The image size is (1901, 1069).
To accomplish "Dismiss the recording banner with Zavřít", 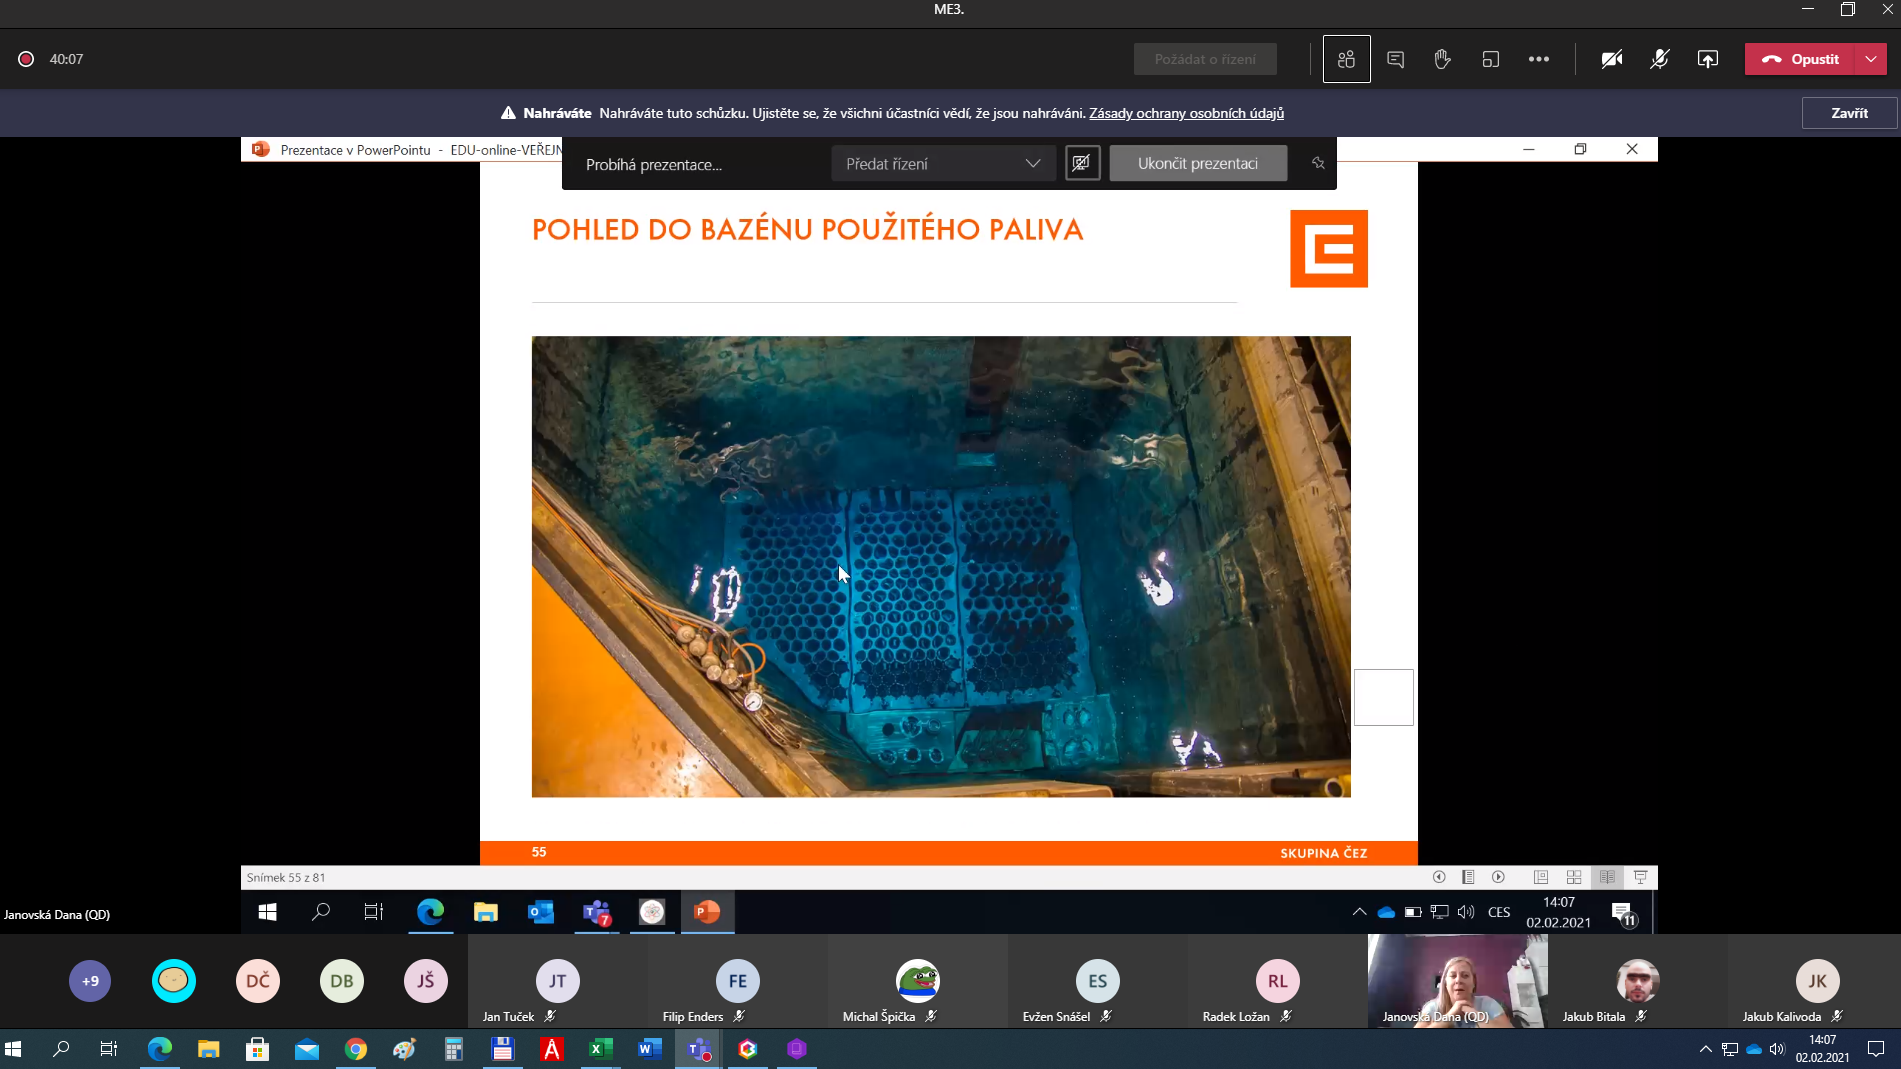I will coord(1849,113).
